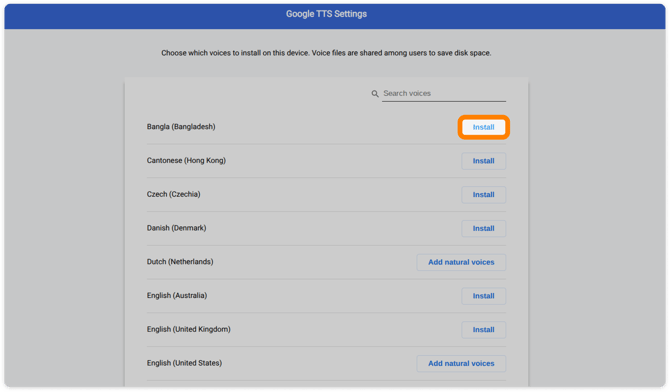
Task: Install the Czech (Czechia) voice
Action: [483, 195]
